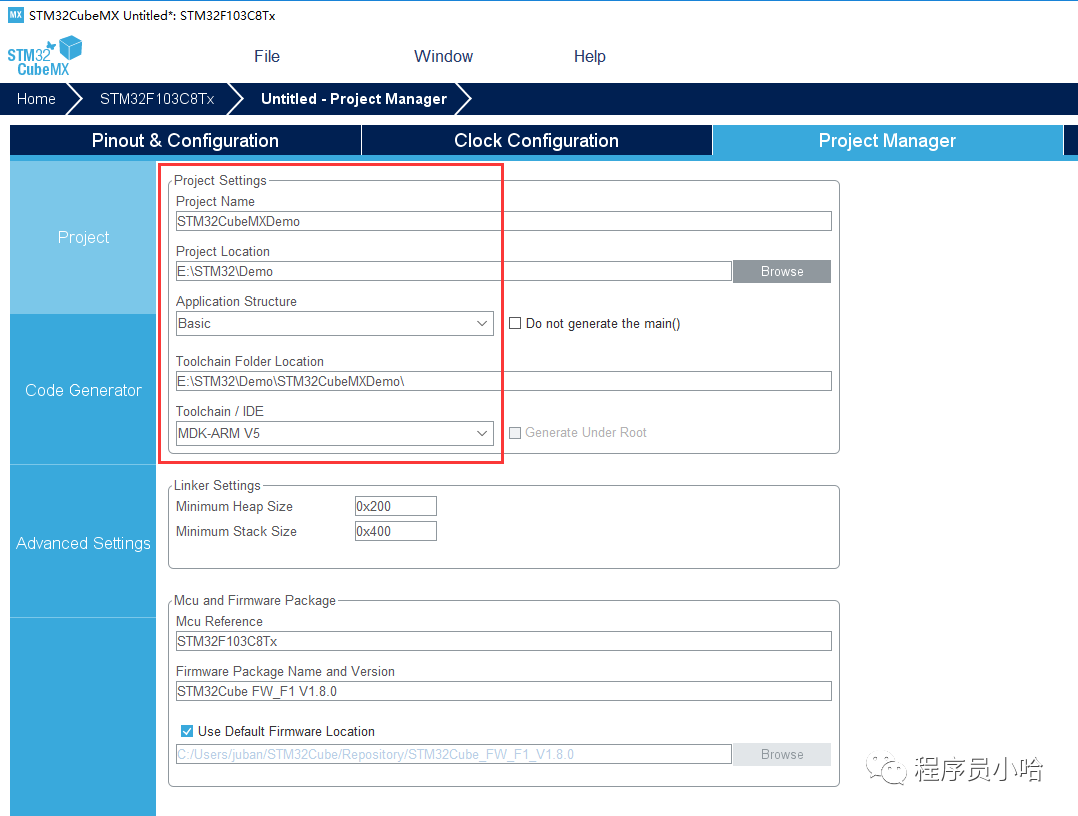Click the STM32CubeMX logo icon

[44, 56]
